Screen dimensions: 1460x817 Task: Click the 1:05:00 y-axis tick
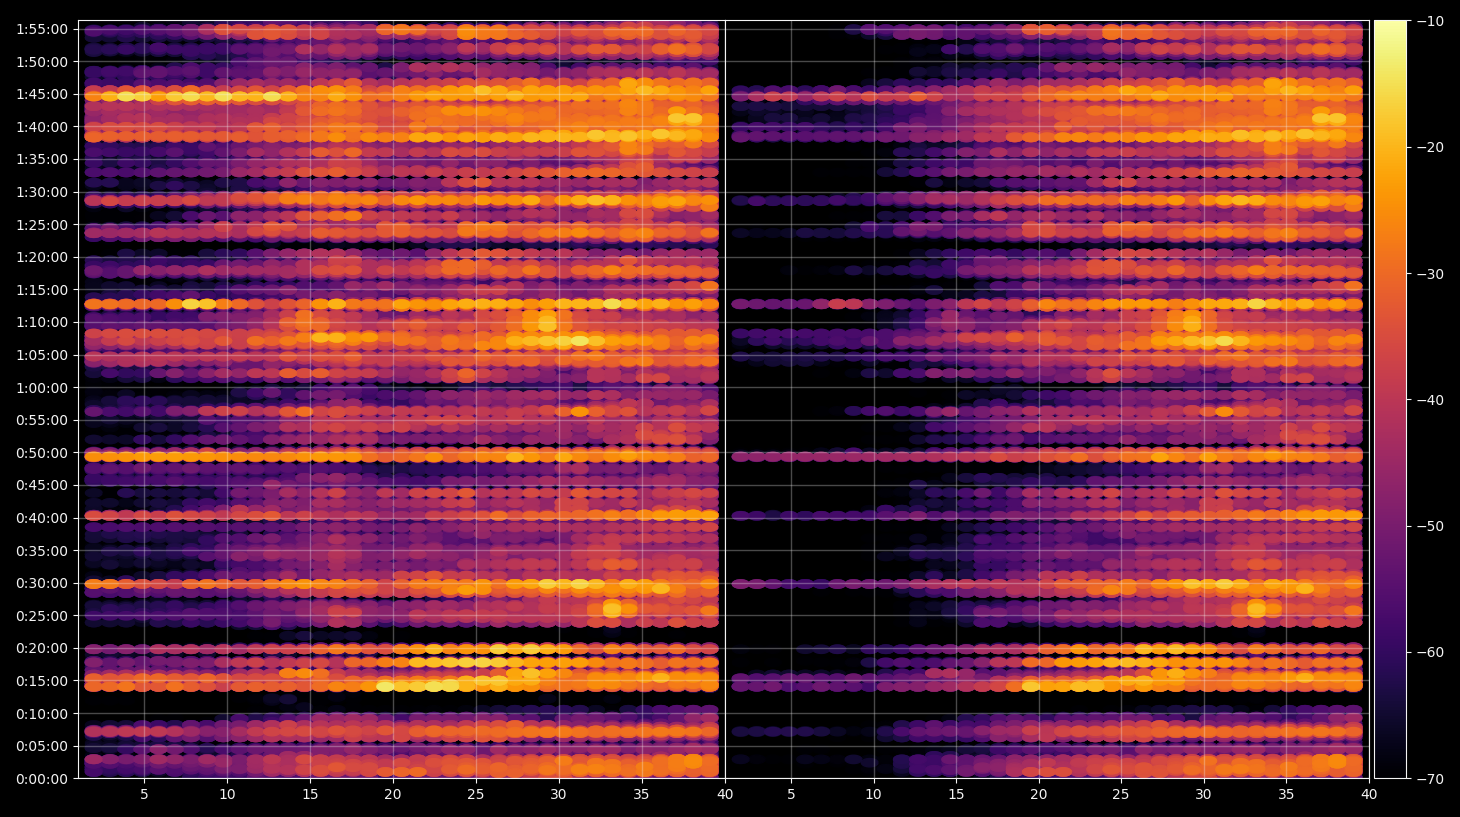[42, 355]
